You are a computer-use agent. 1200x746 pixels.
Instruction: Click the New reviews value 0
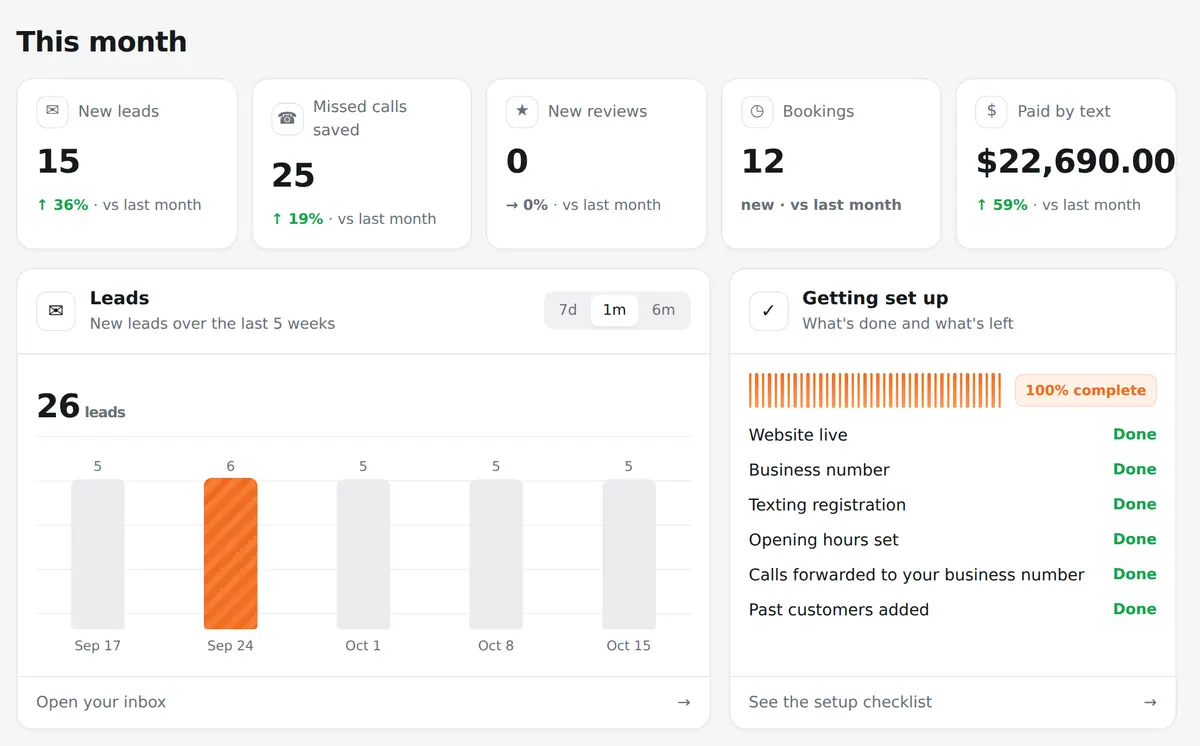tap(517, 161)
